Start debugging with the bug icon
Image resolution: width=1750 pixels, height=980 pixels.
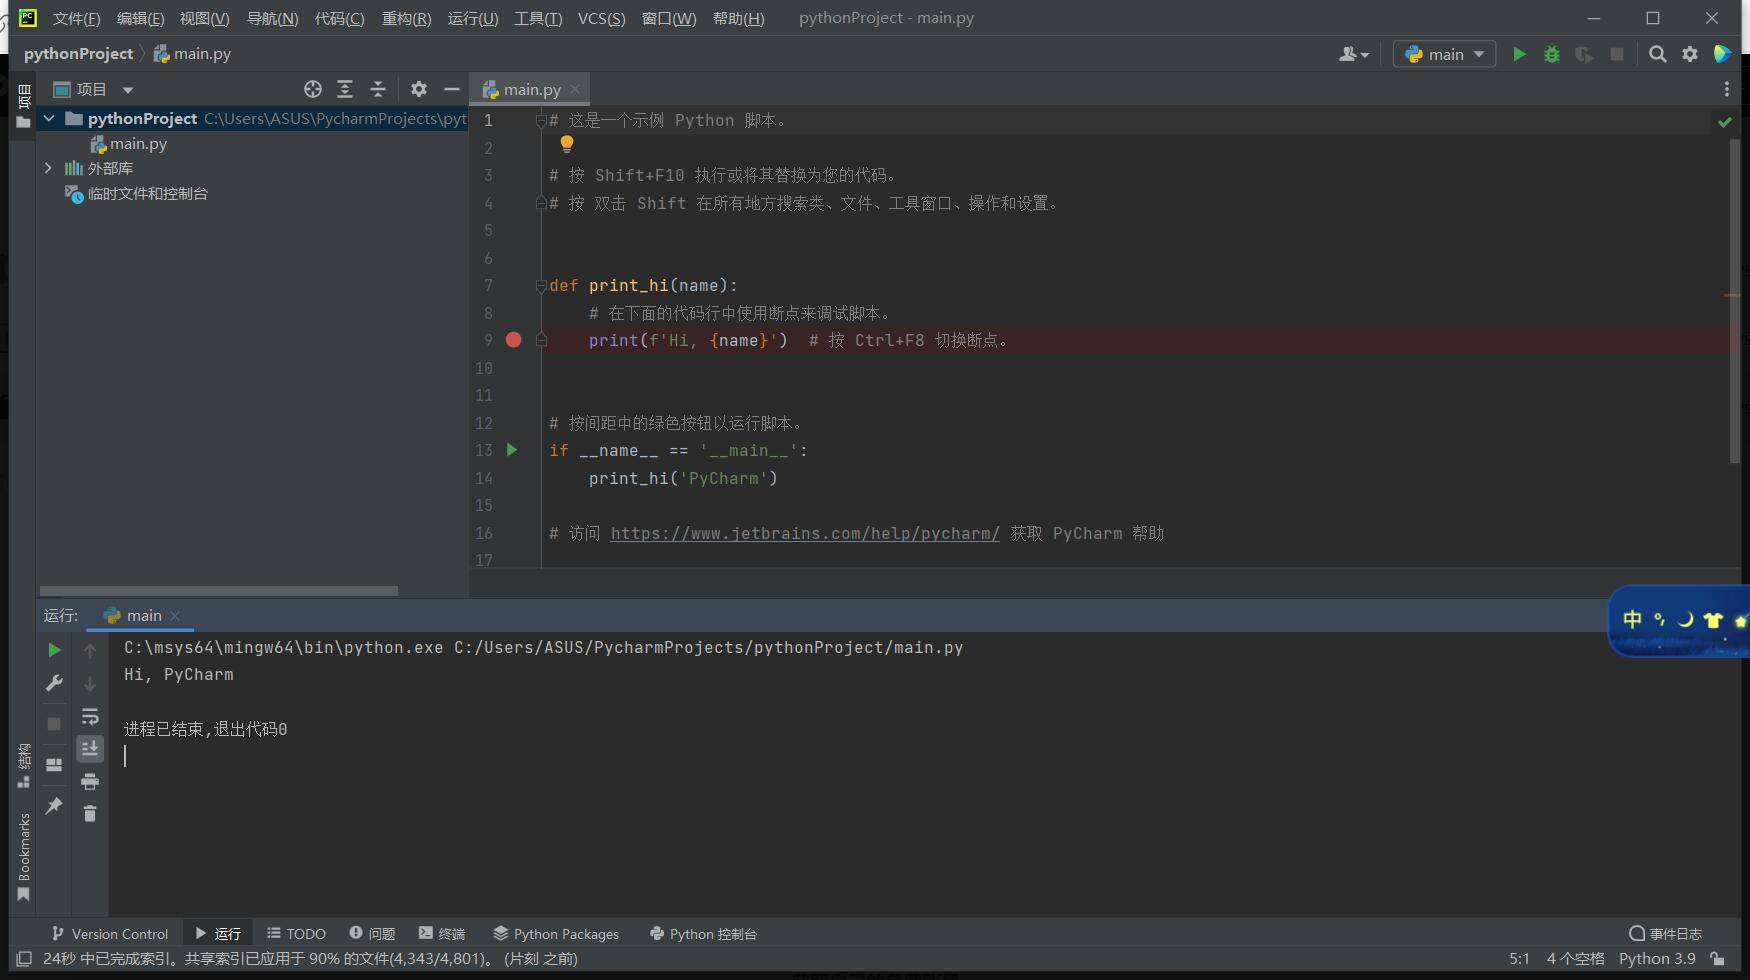pyautogui.click(x=1552, y=54)
